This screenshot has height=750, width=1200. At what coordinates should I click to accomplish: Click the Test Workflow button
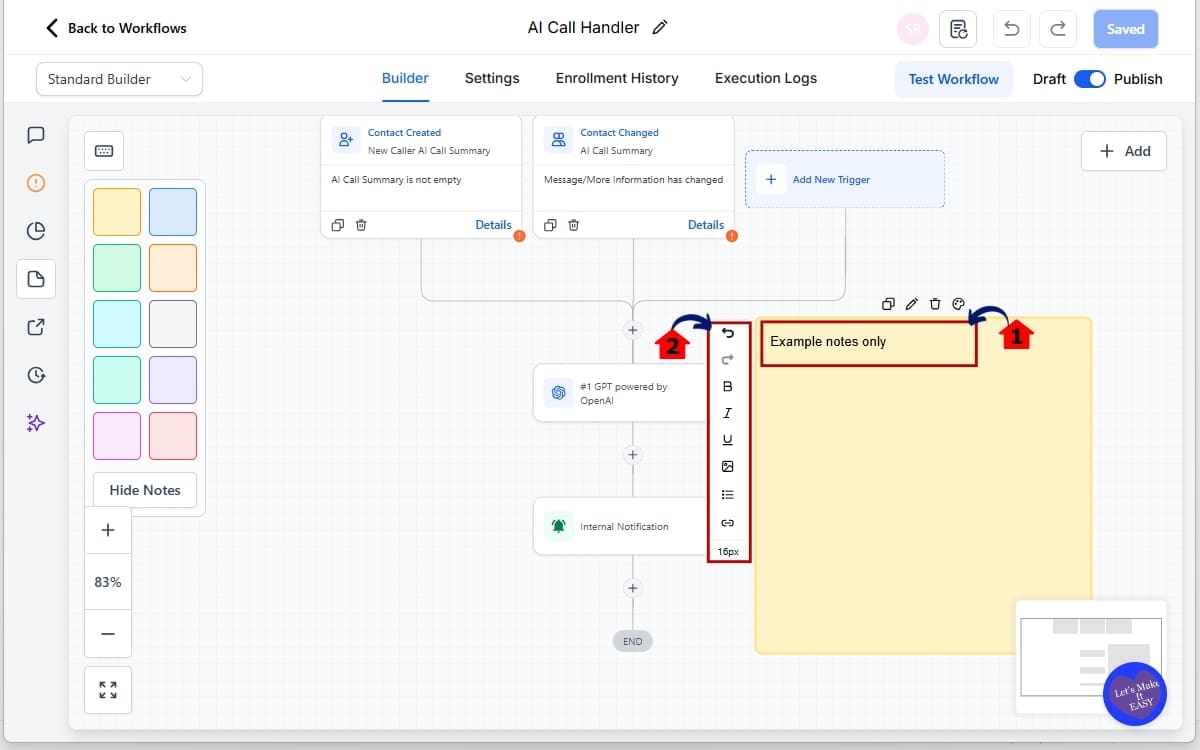point(953,78)
